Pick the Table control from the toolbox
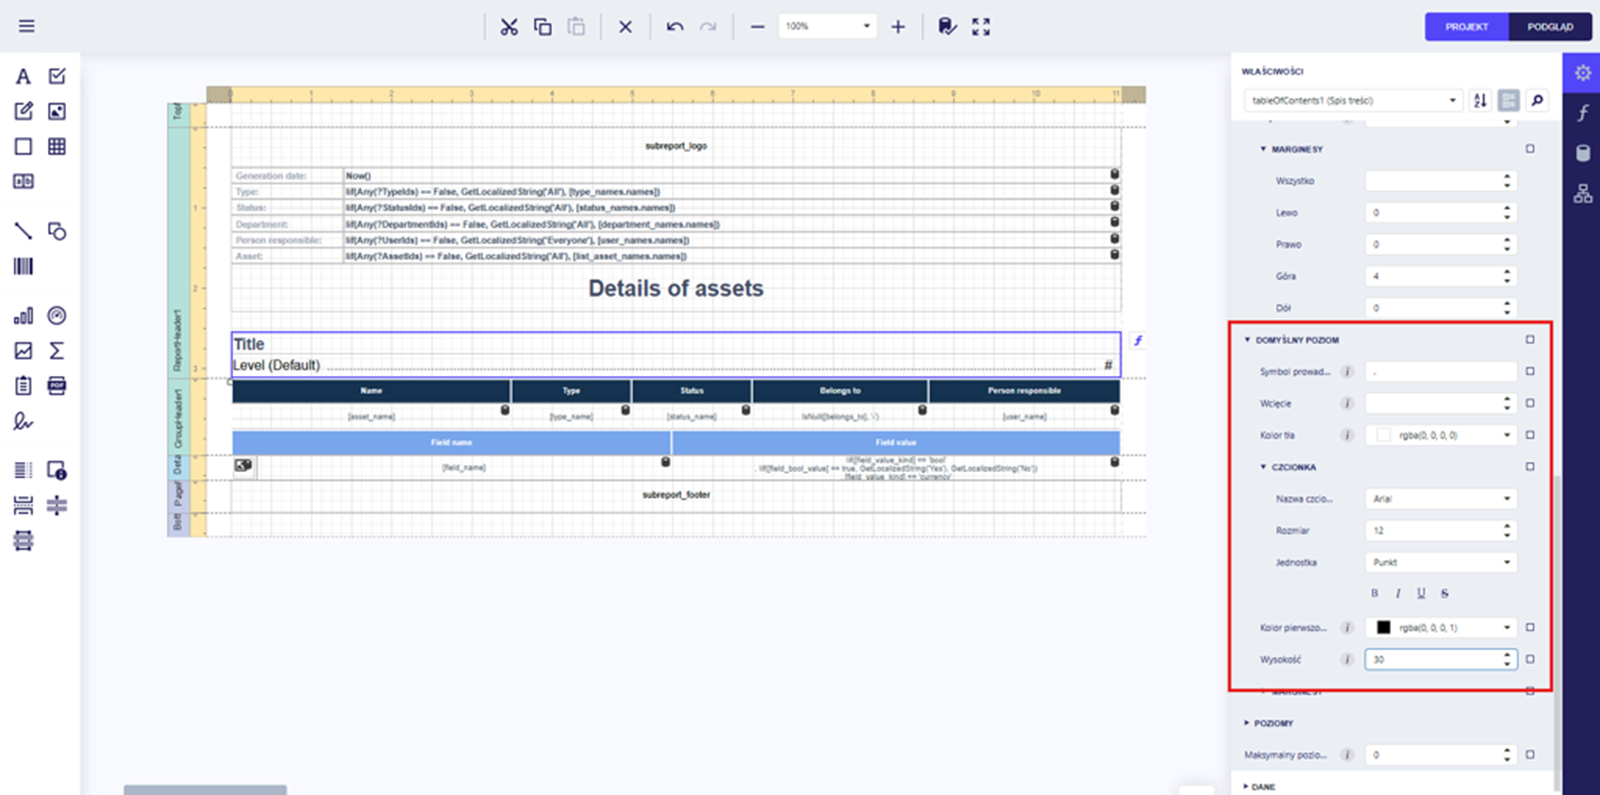1600x795 pixels. pos(57,146)
